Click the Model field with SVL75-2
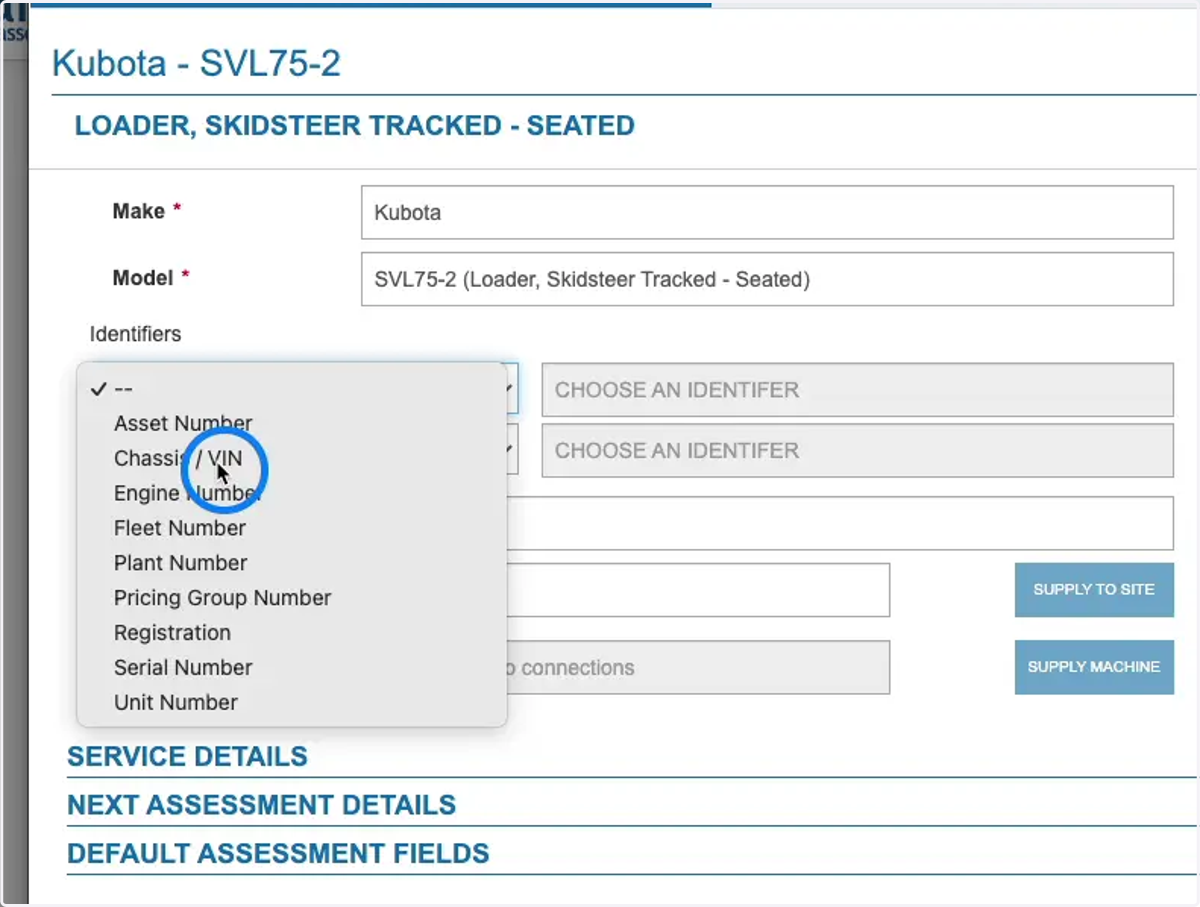This screenshot has width=1200, height=907. [767, 279]
